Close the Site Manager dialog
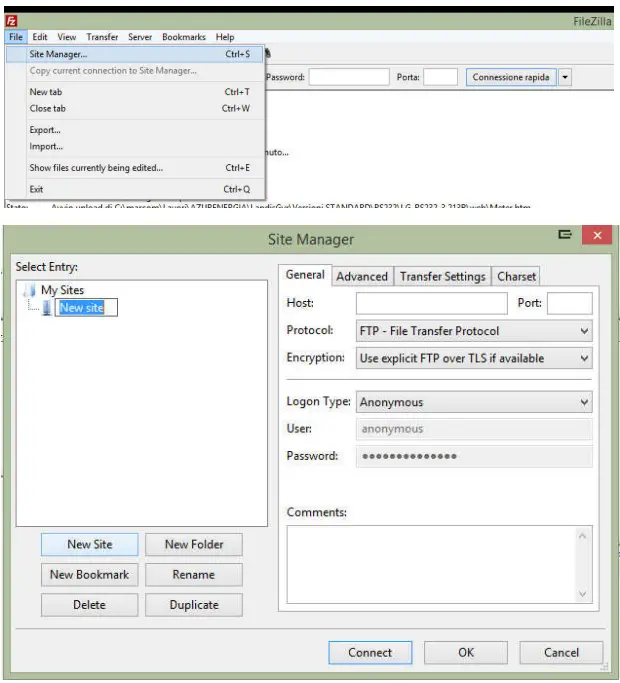Viewport: 620px width, 683px height. 597,235
